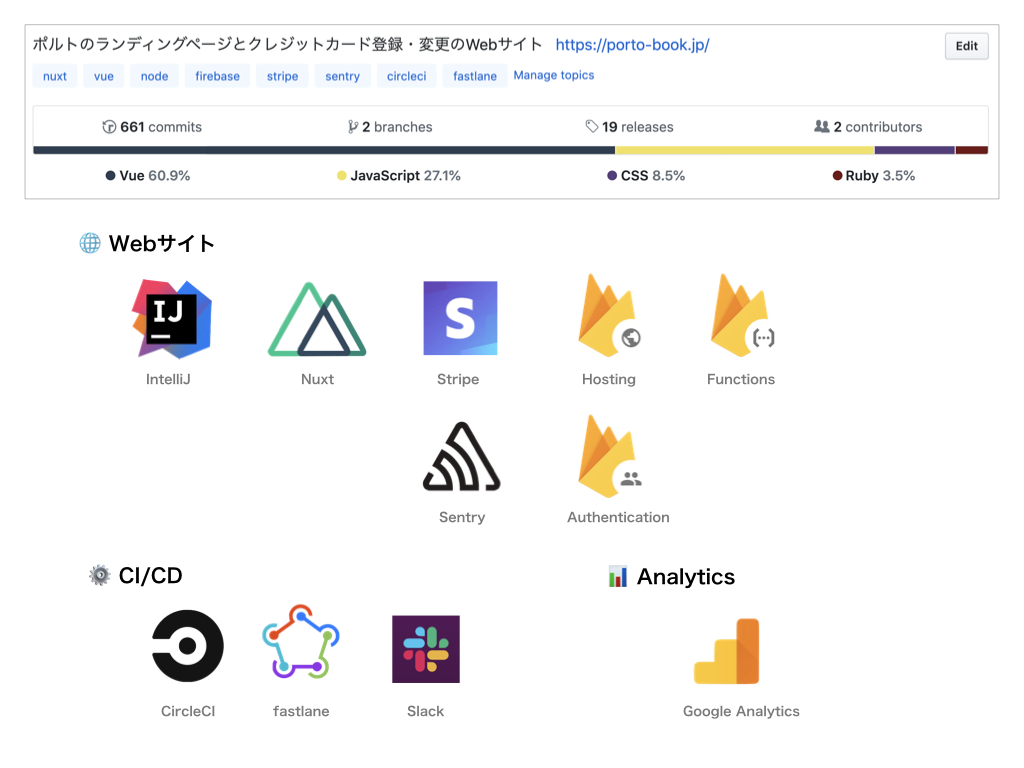
Task: Click the Nuxt caption text
Action: coord(317,379)
